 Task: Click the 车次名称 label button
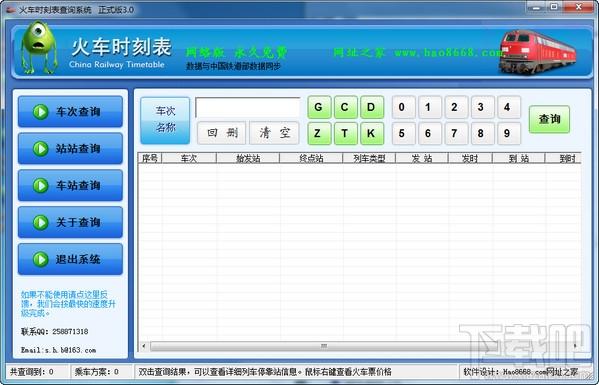coord(165,120)
